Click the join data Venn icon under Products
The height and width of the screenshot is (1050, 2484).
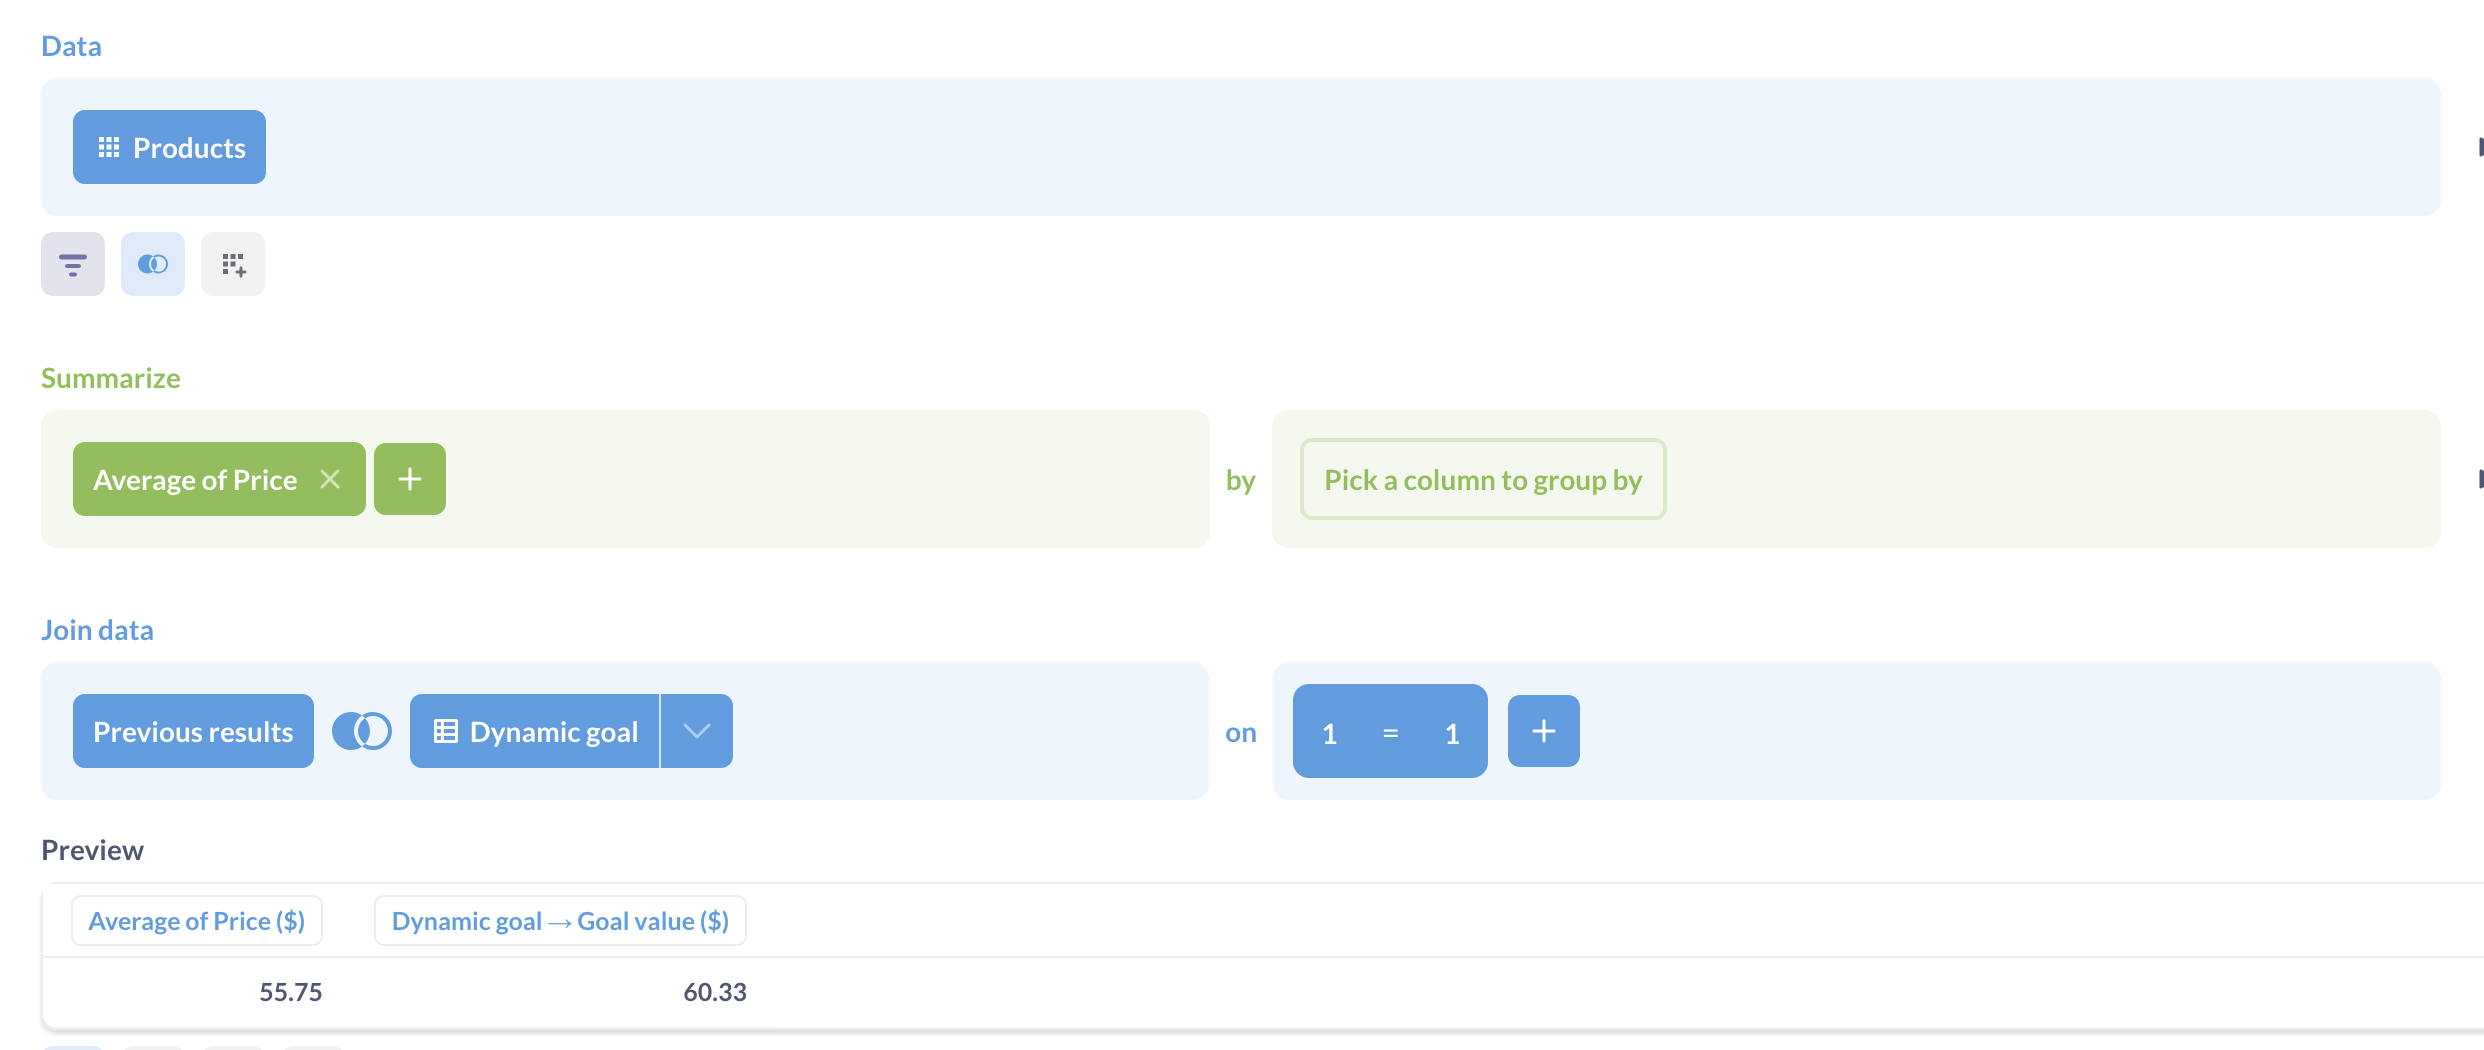click(x=152, y=263)
